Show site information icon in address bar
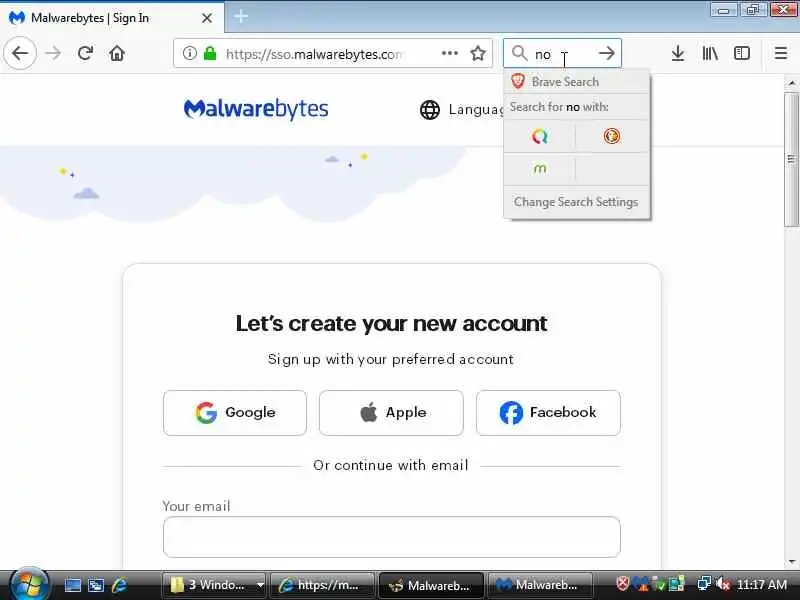This screenshot has height=600, width=800. click(190, 53)
